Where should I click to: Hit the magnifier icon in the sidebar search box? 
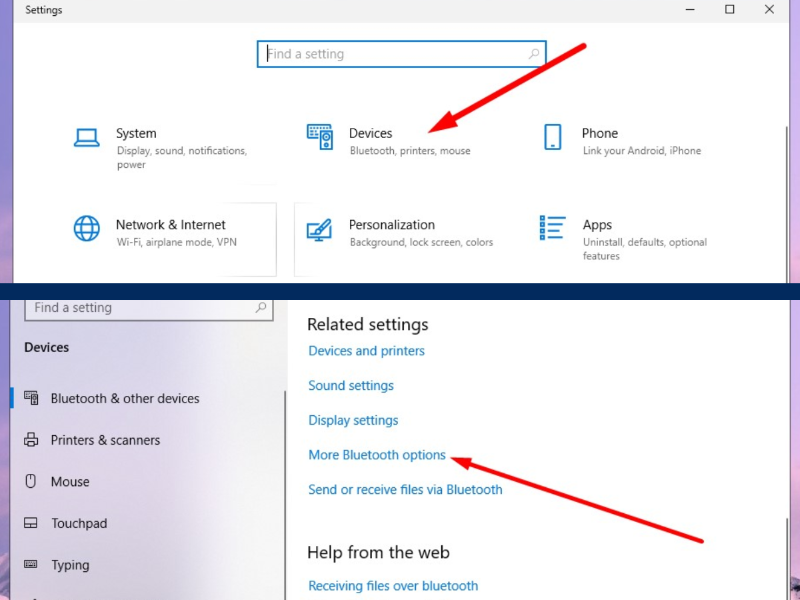pos(261,308)
